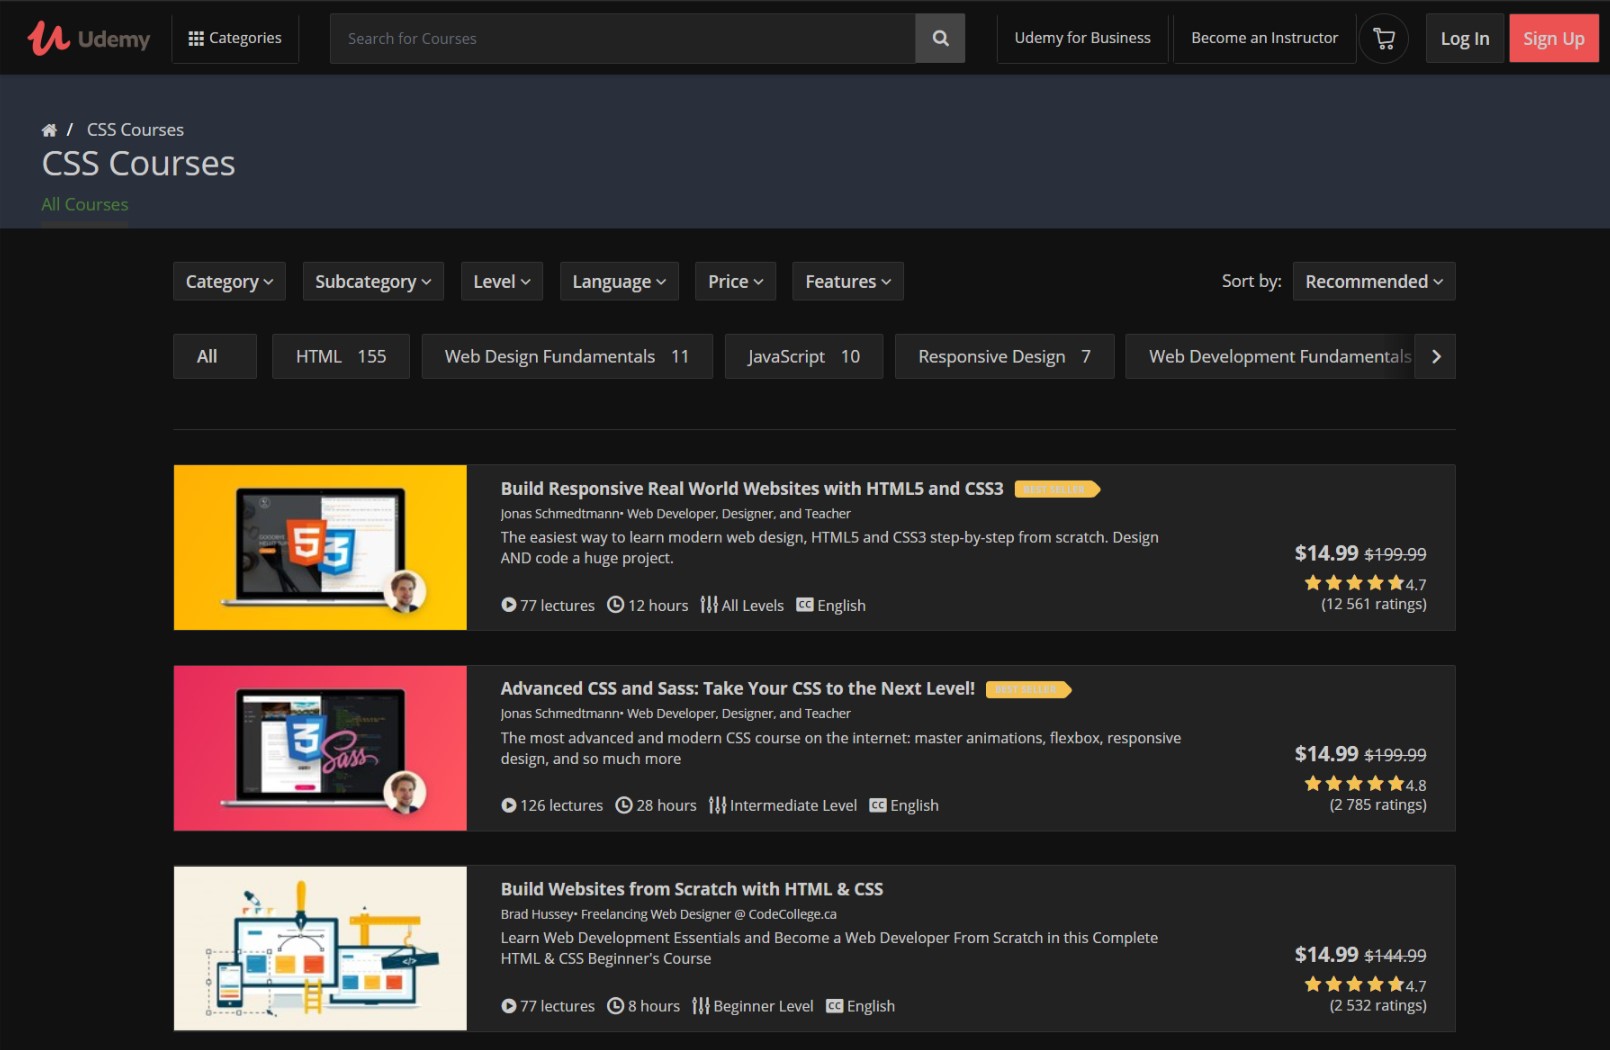Click the CC captions icon on Advanced CSS course
Screen dimensions: 1610x1050
(x=876, y=805)
